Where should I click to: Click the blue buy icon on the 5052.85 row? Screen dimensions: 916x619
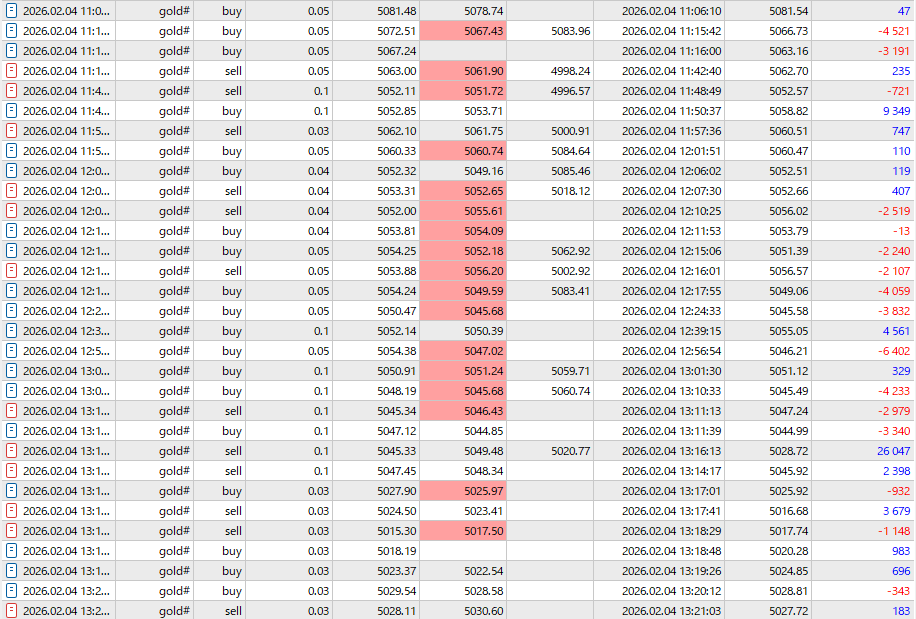point(11,111)
